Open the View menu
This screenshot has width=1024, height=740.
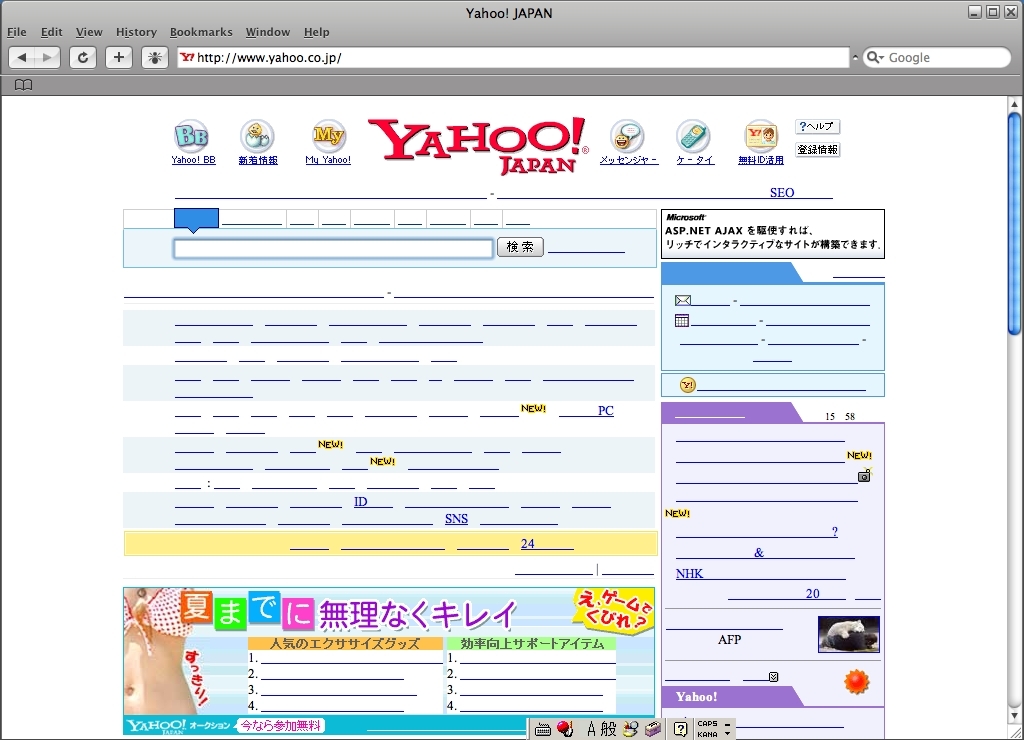[89, 32]
